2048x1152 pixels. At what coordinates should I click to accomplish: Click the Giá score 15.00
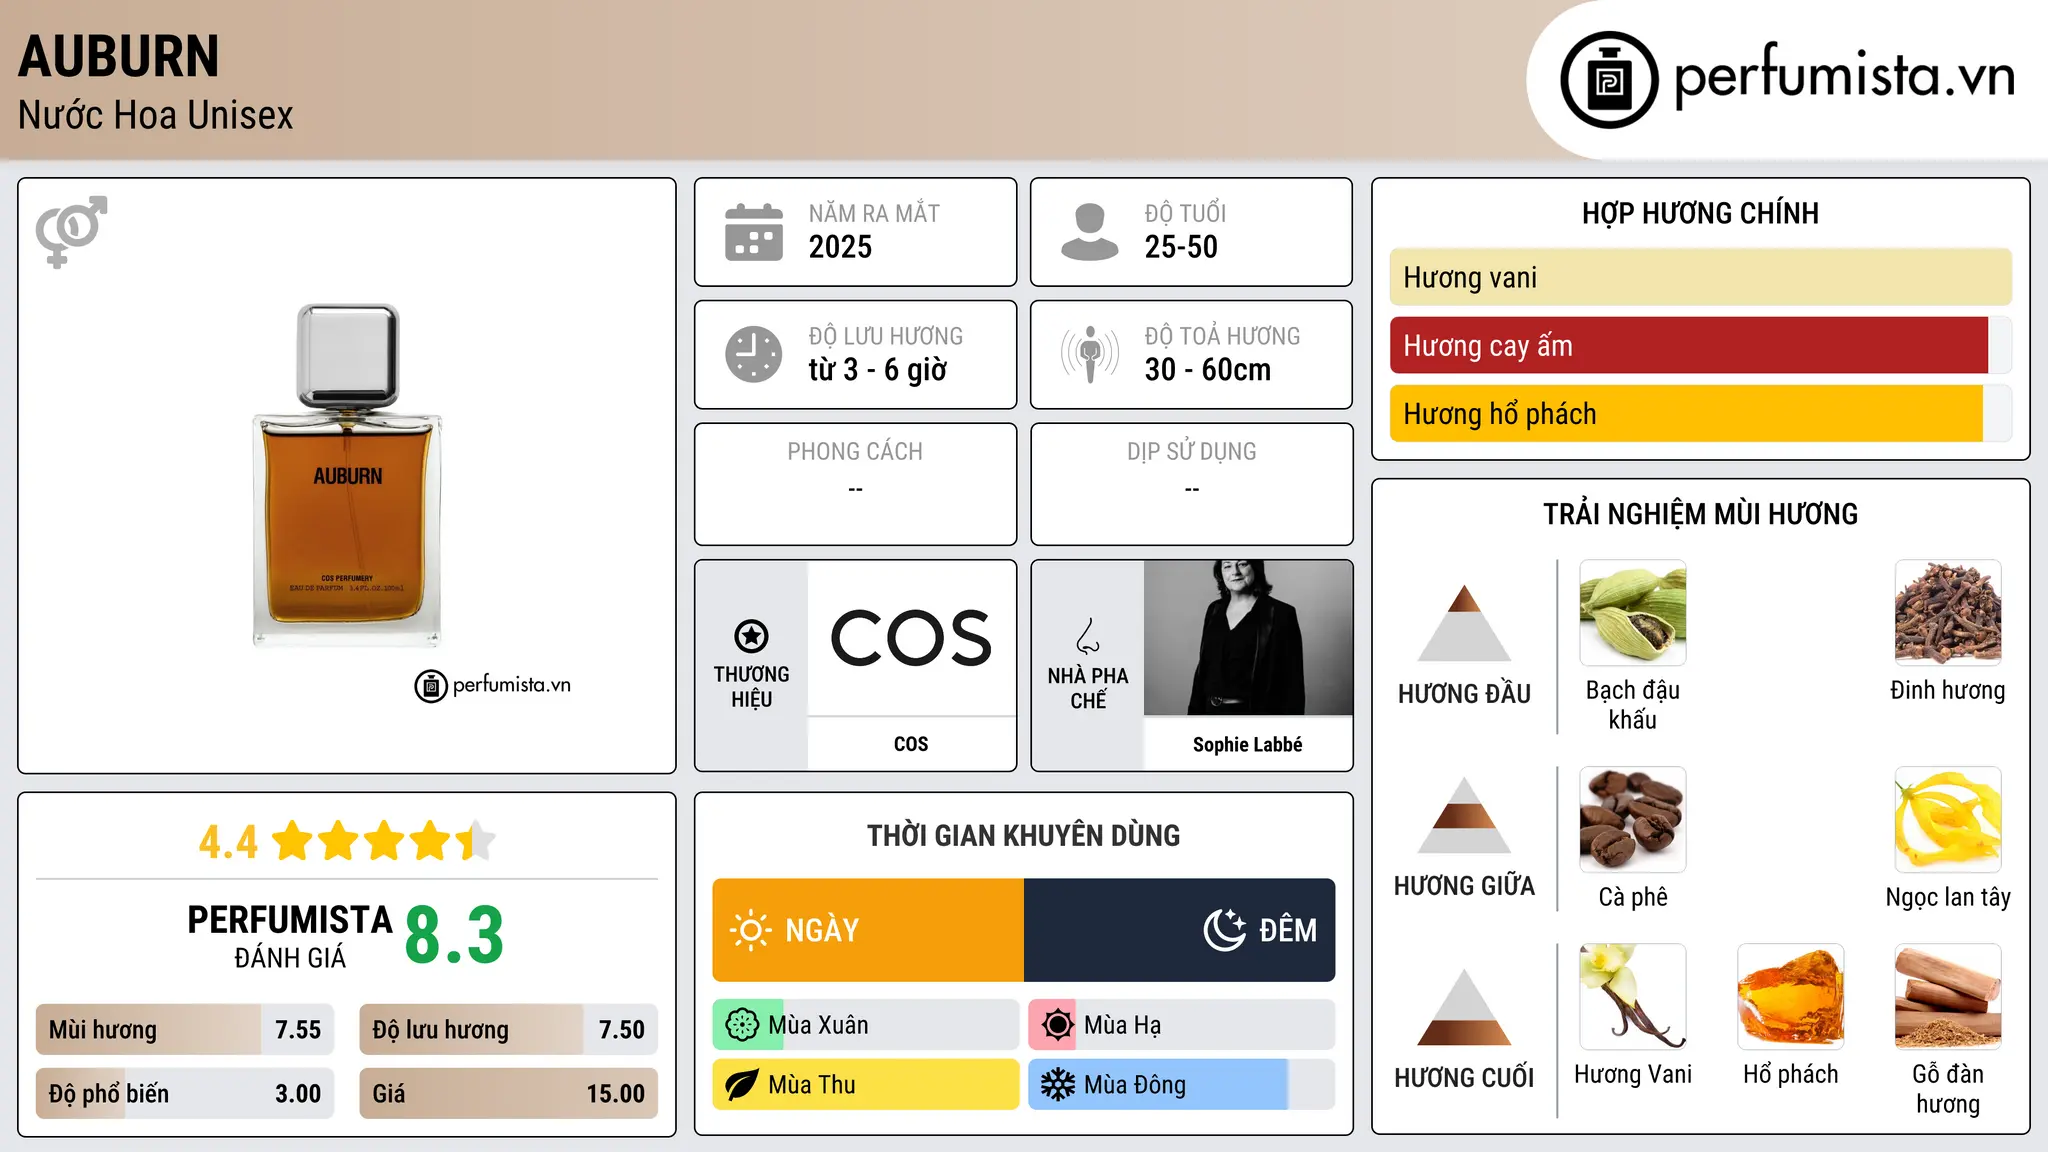pos(616,1094)
